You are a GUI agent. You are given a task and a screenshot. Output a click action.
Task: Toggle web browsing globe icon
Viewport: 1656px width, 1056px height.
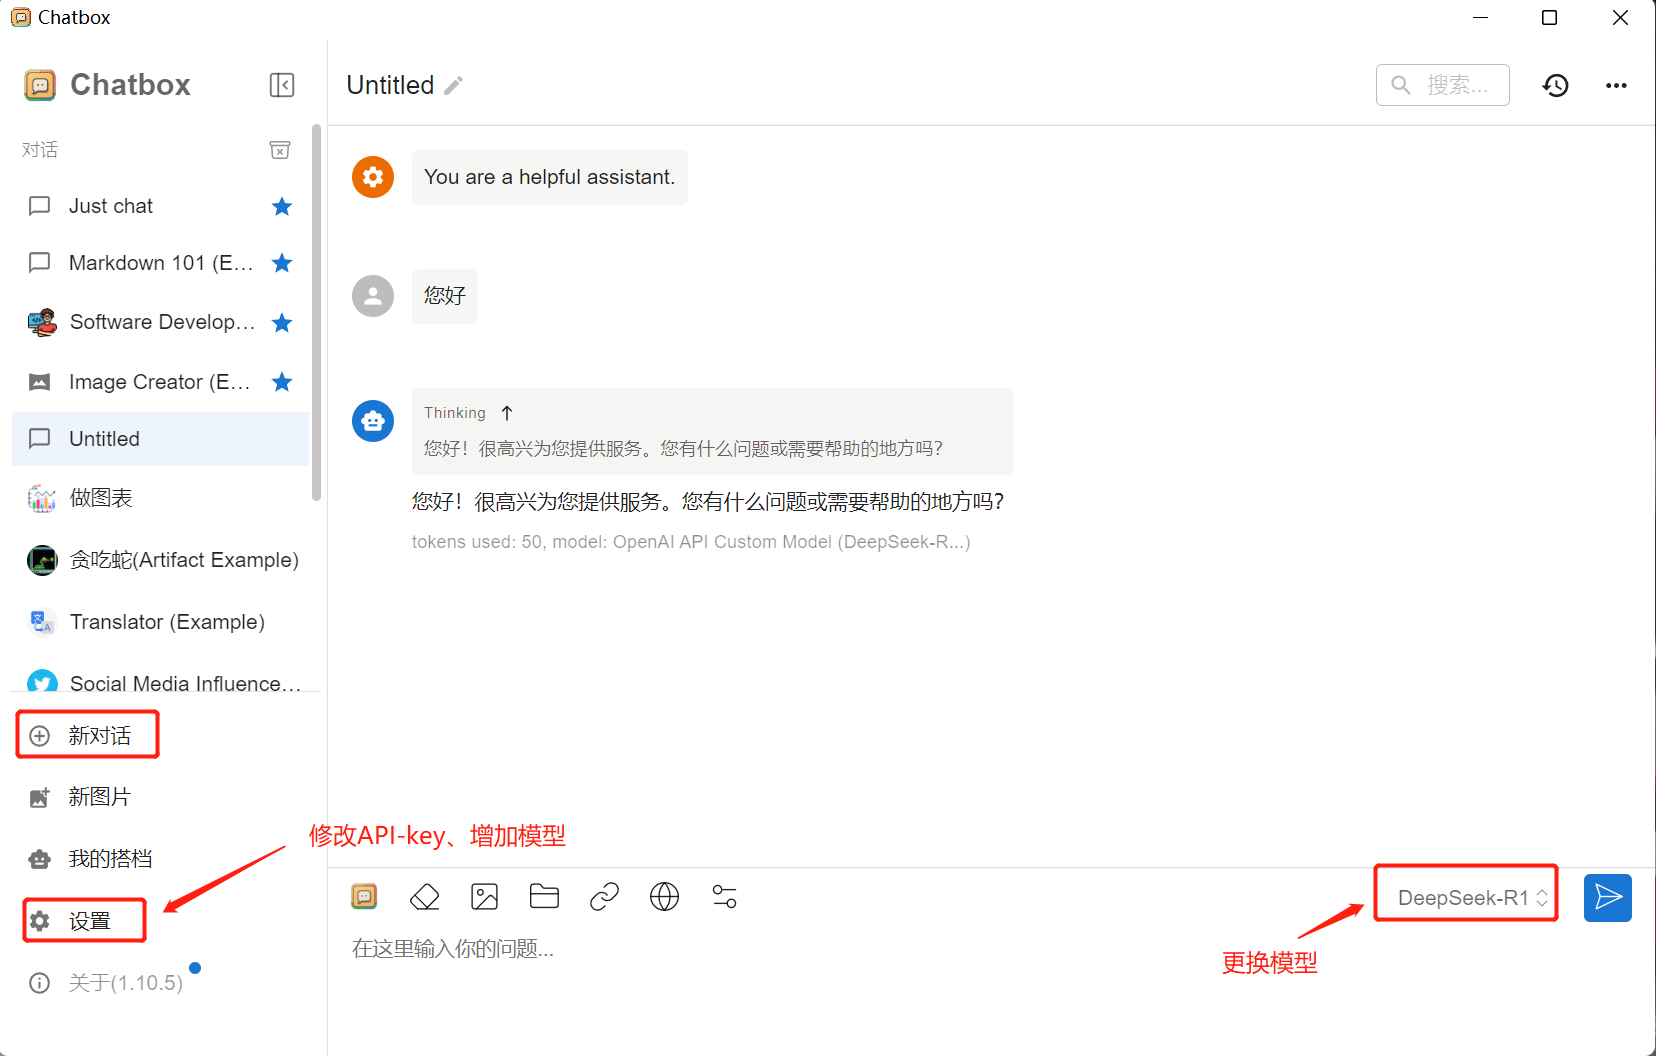[x=665, y=897]
